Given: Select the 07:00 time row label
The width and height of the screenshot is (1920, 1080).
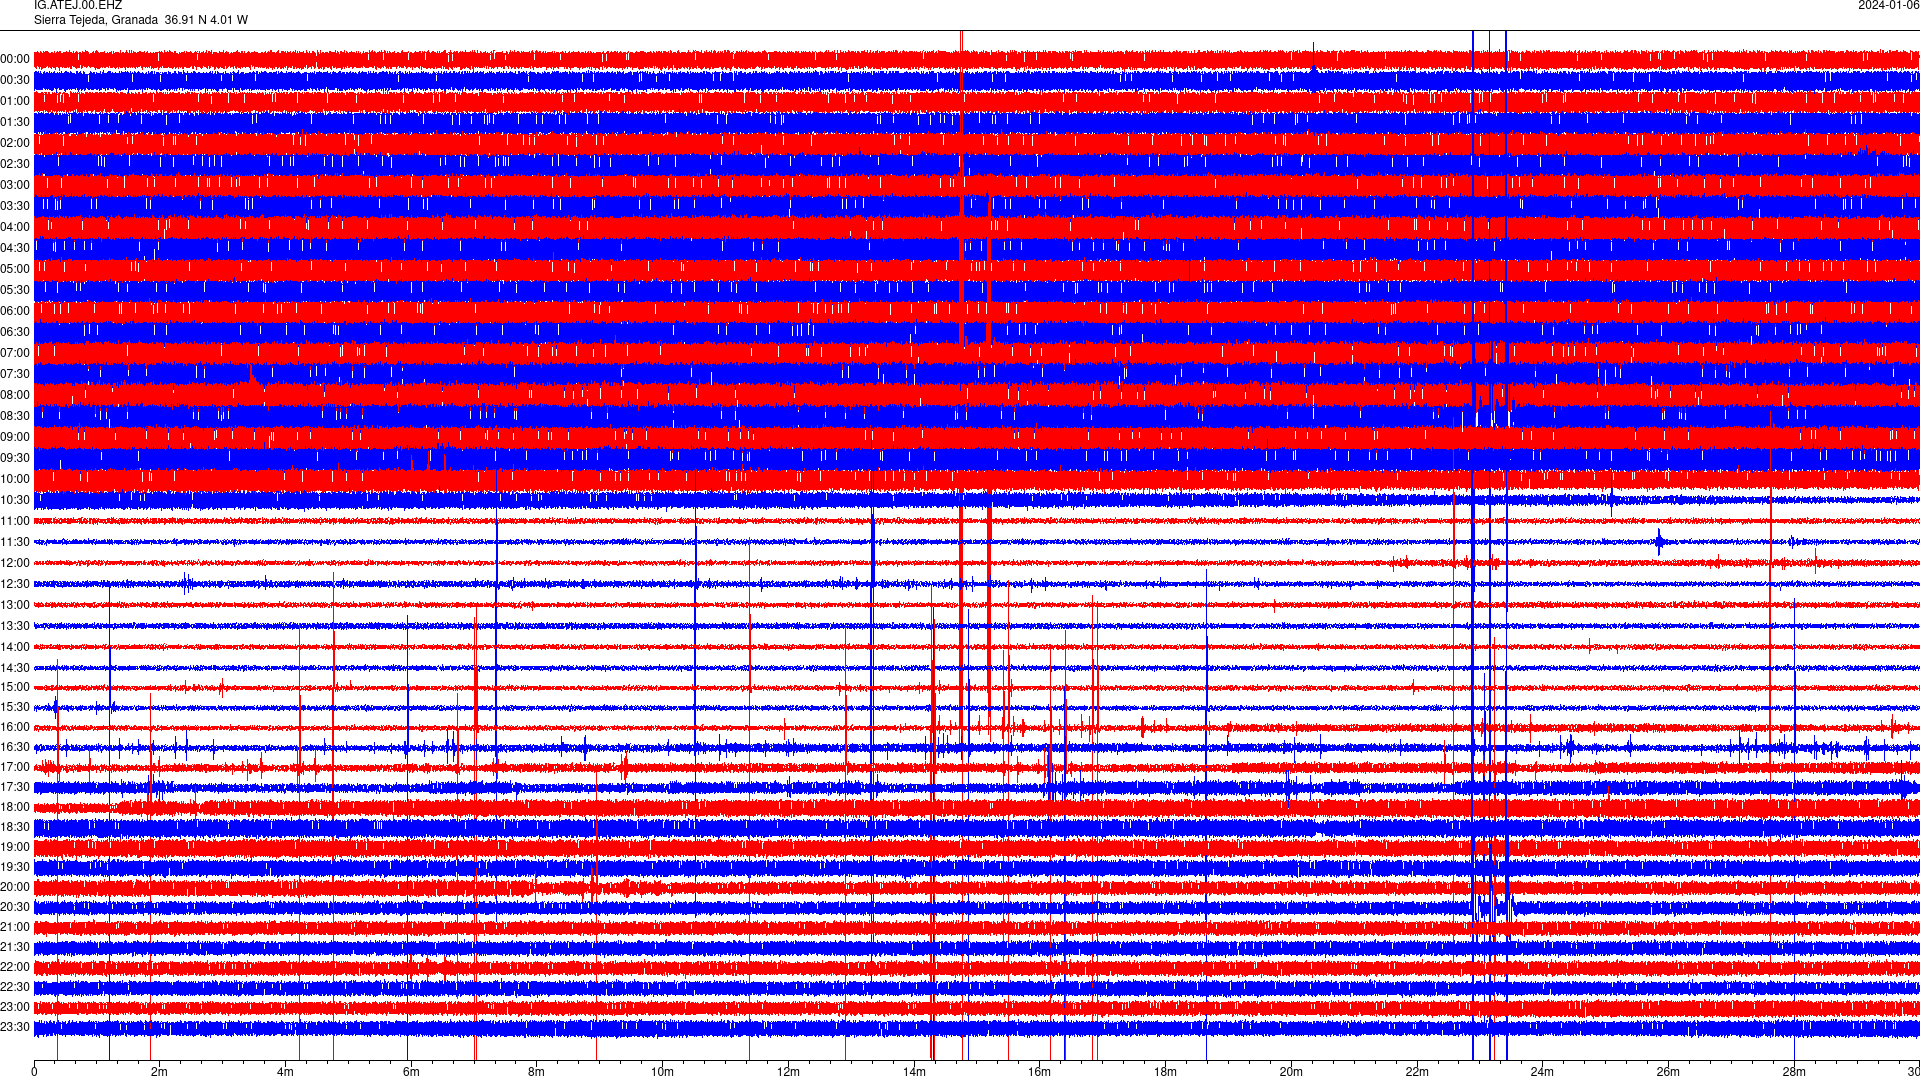Looking at the screenshot, I should pos(15,353).
